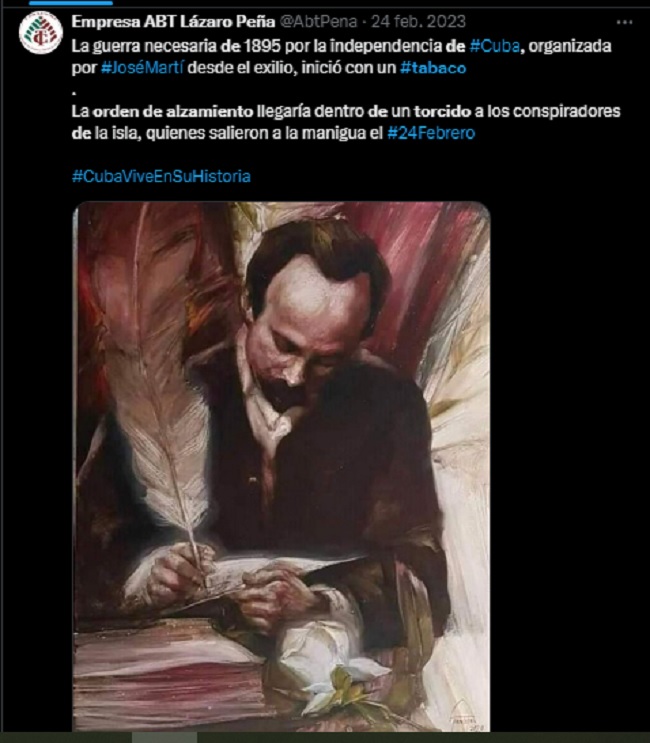Click the scrollbar track left of thumb
650x743 pixels.
[x=66, y=737]
